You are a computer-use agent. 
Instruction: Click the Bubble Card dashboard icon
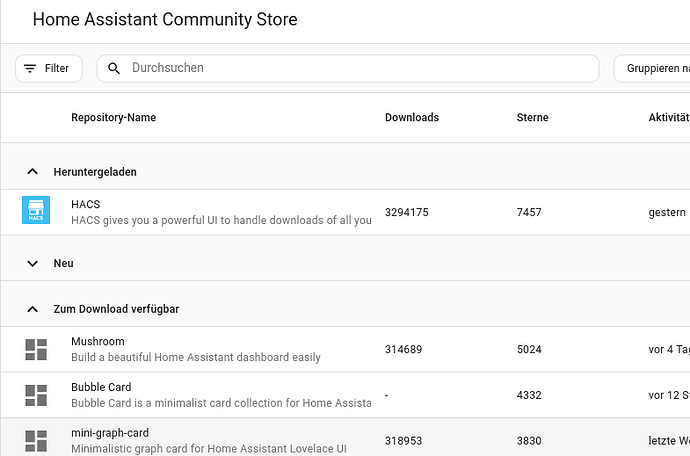36,395
